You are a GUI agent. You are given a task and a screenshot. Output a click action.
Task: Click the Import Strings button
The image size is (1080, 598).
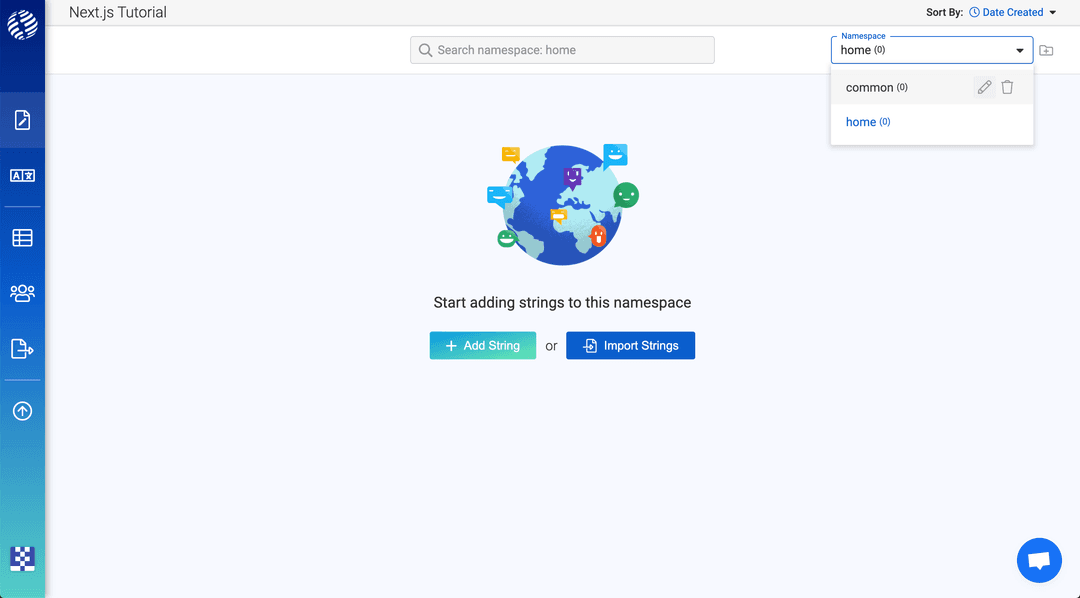point(630,345)
